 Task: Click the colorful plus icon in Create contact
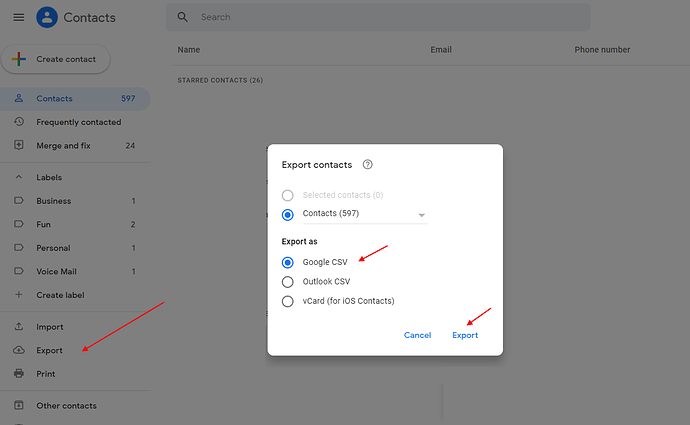click(x=18, y=59)
